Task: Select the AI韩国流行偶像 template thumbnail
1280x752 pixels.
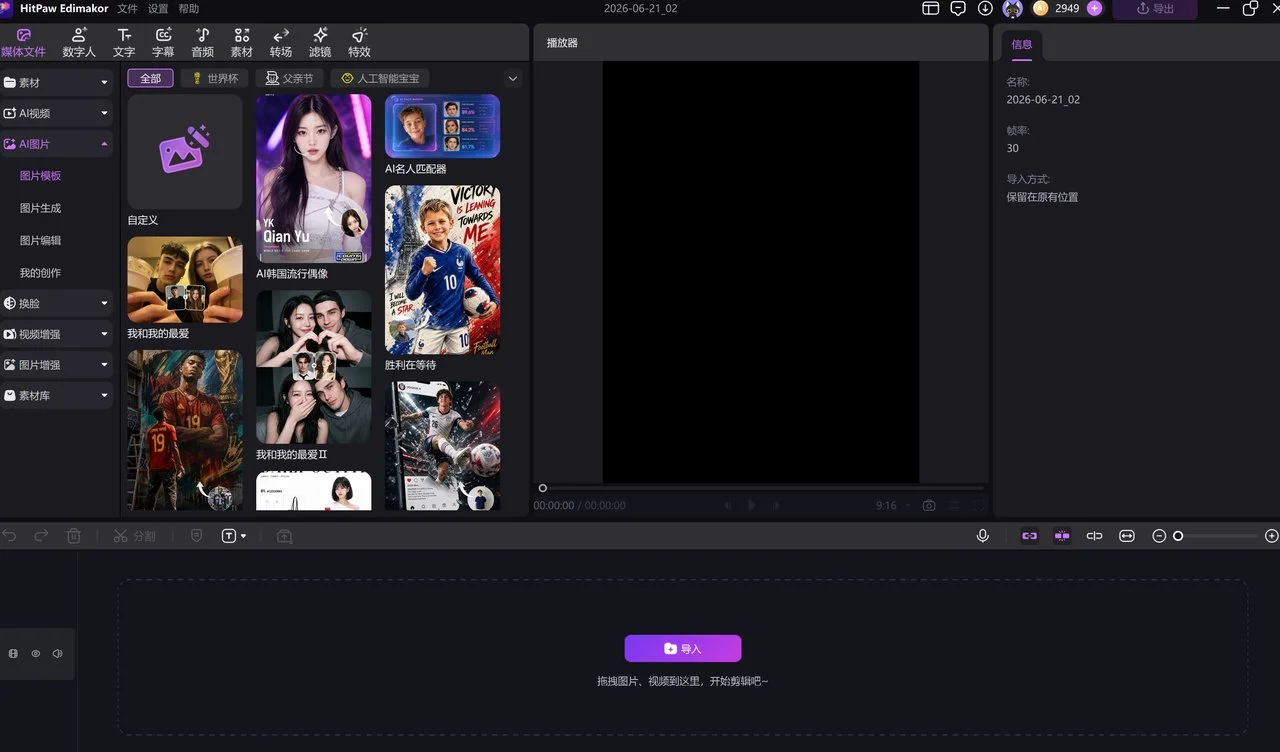Action: click(x=314, y=179)
